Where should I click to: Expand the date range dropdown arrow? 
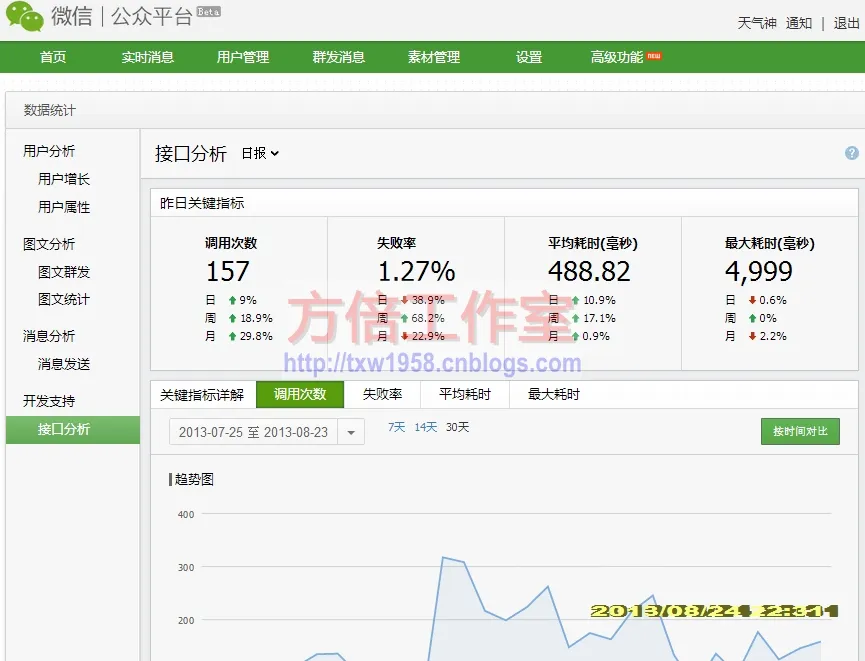click(x=351, y=432)
